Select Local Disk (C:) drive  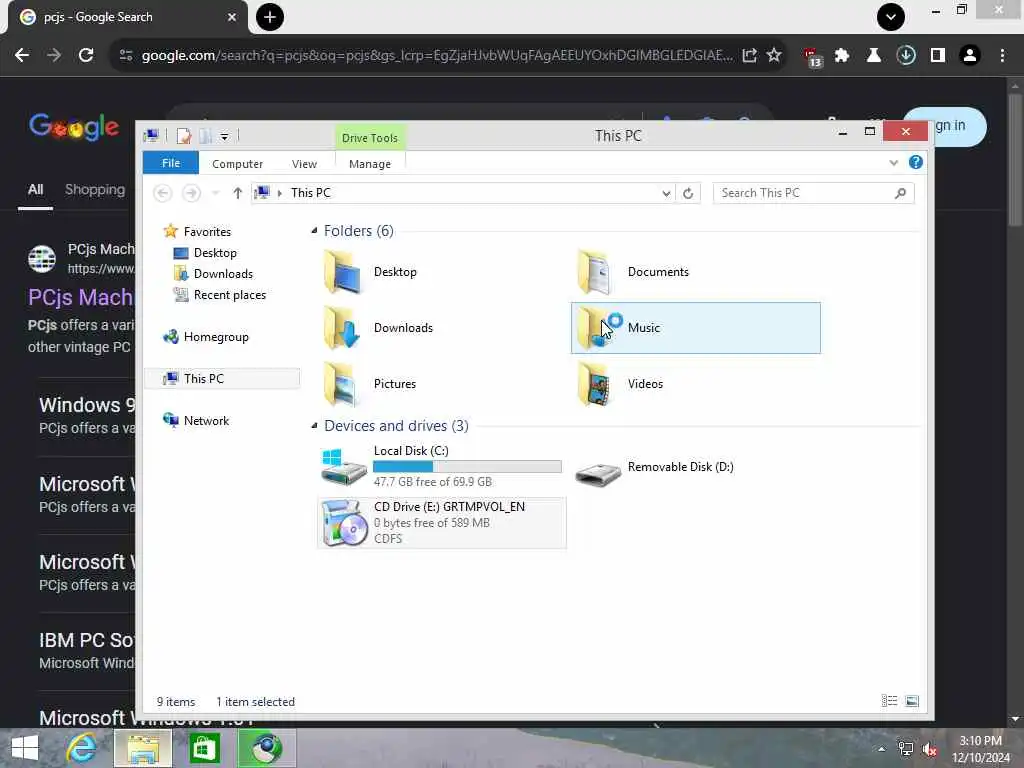[441, 466]
